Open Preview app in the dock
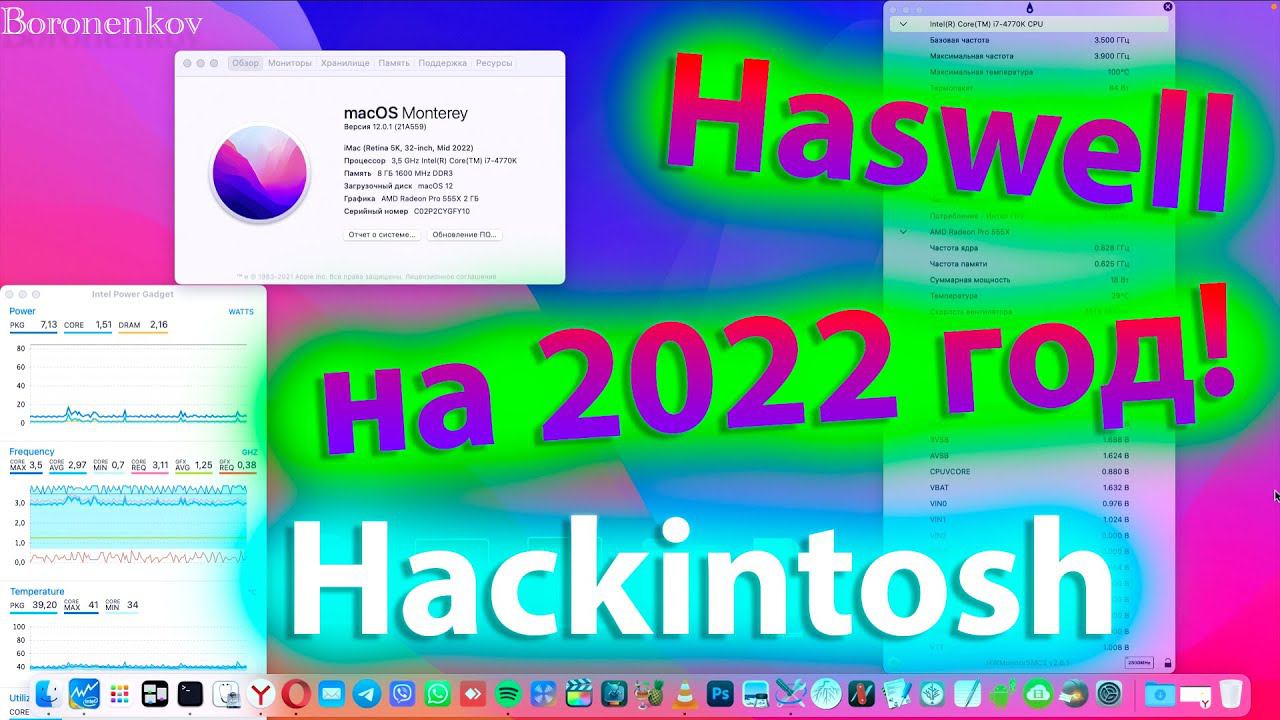This screenshot has width=1280, height=720. [756, 694]
